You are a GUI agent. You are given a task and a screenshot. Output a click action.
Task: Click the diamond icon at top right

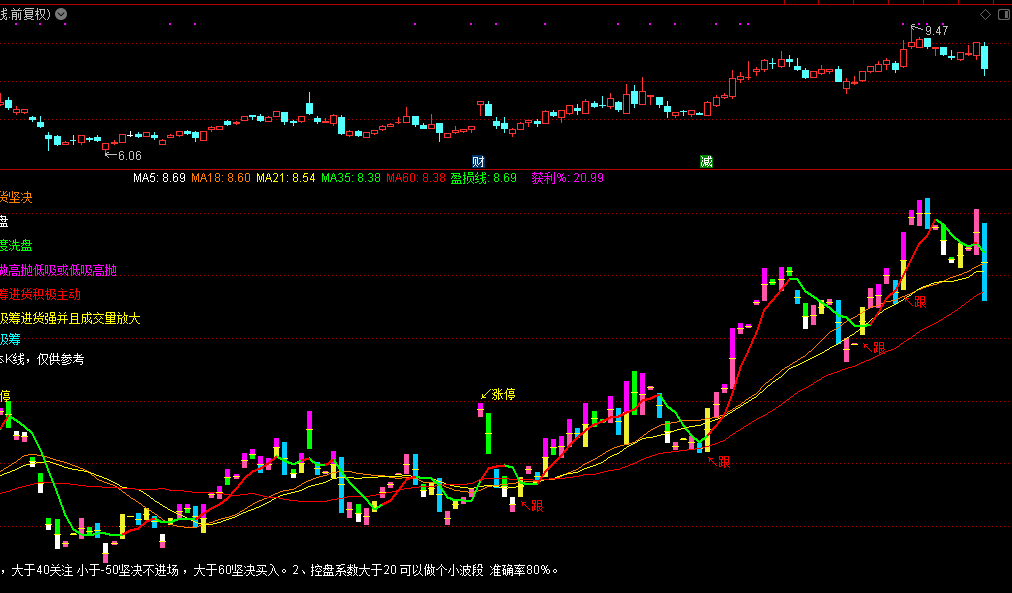click(985, 14)
